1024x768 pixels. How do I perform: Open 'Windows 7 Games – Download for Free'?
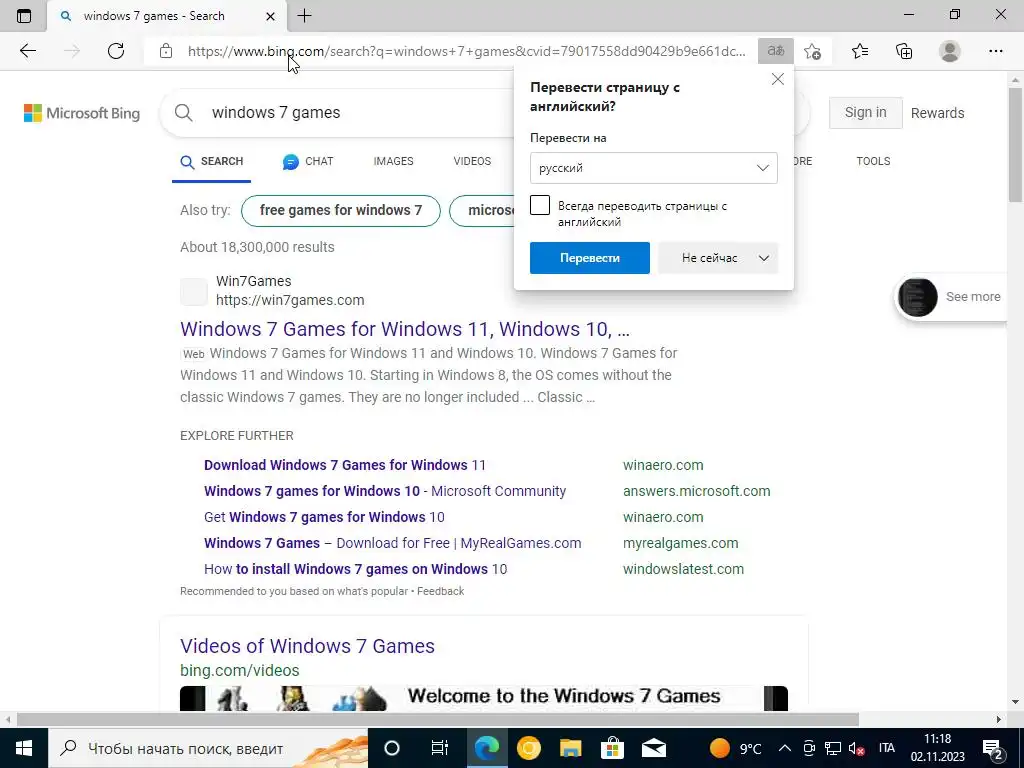tap(392, 543)
